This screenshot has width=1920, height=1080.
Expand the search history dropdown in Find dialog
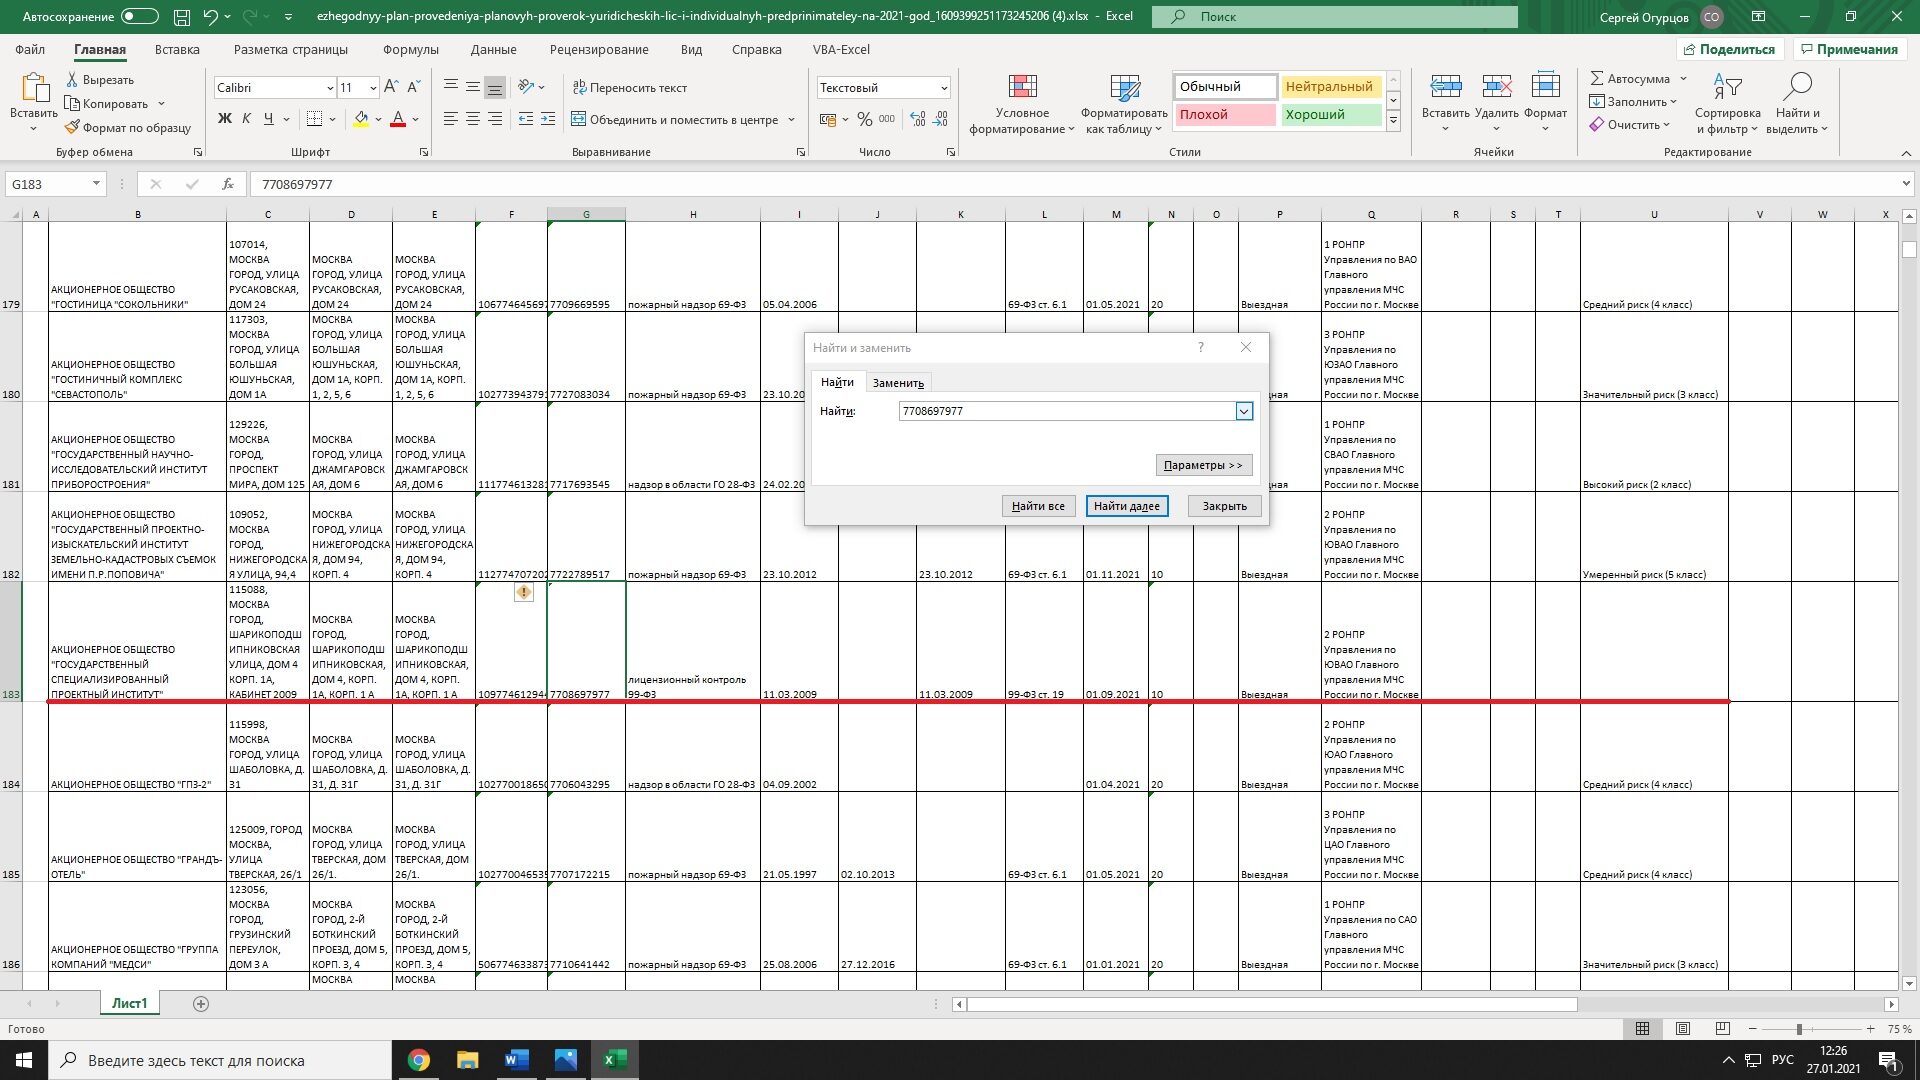pos(1244,411)
